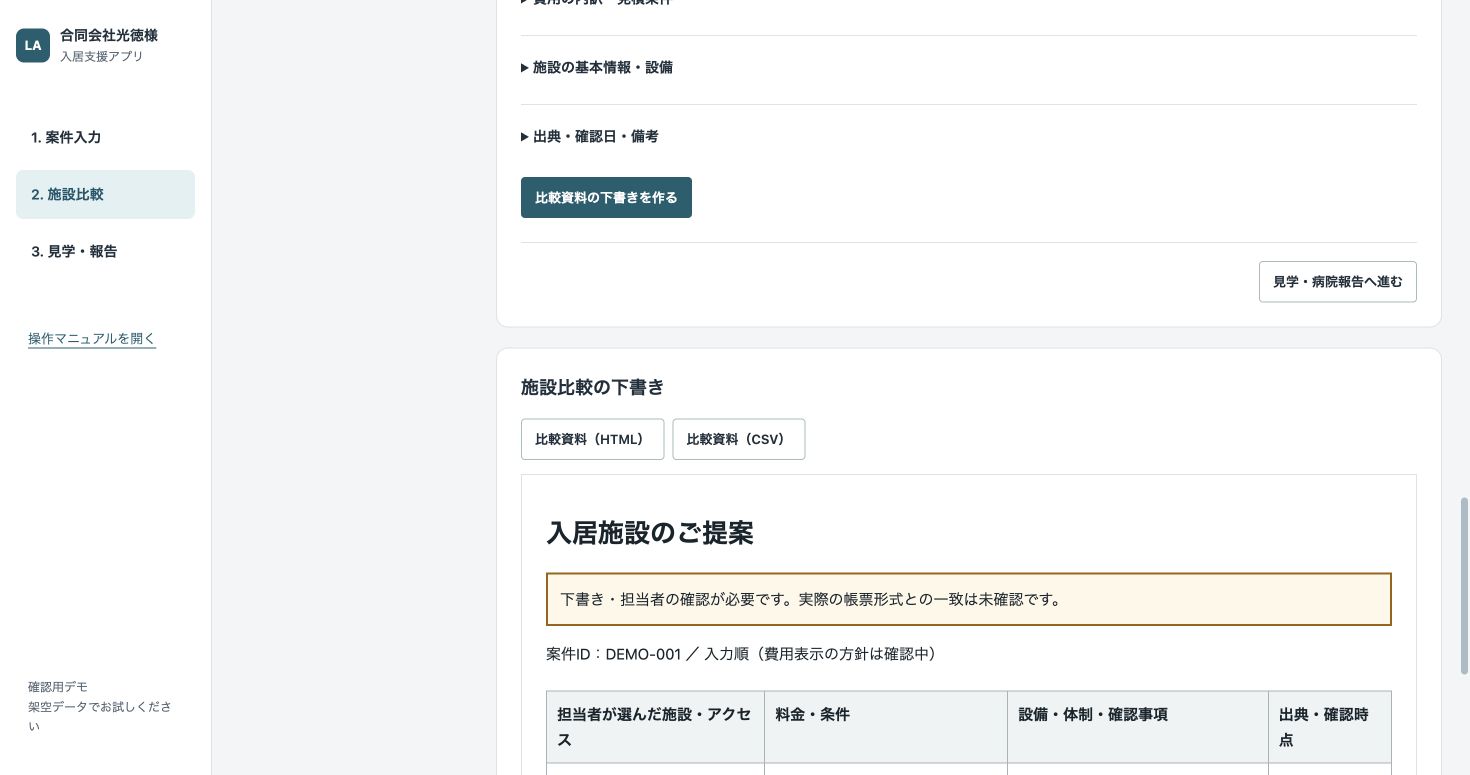Go to 3. 見学・報告 step
Viewport: 1470px width, 775px height.
(x=105, y=251)
